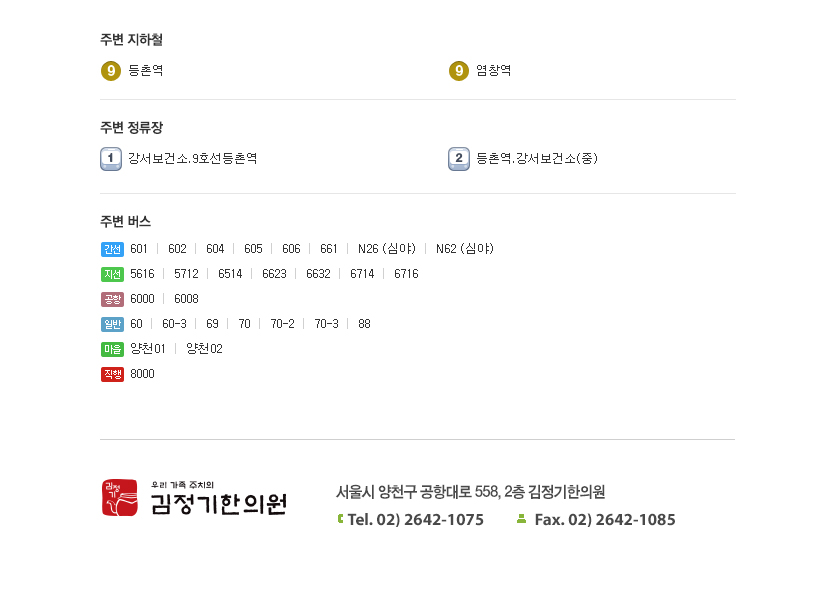Click the green 지선 bus type badge

[112, 274]
